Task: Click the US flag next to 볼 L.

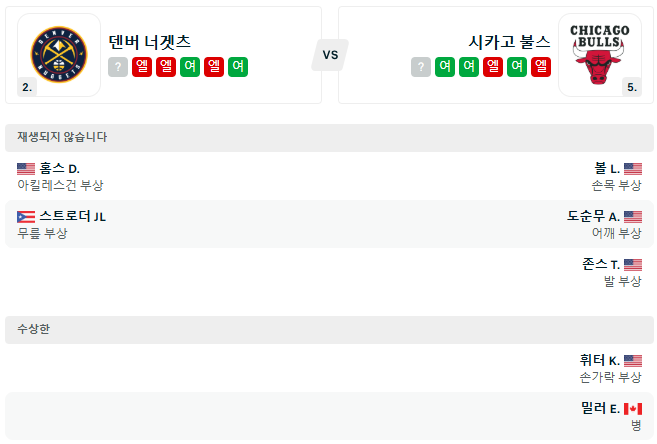Action: pyautogui.click(x=633, y=169)
